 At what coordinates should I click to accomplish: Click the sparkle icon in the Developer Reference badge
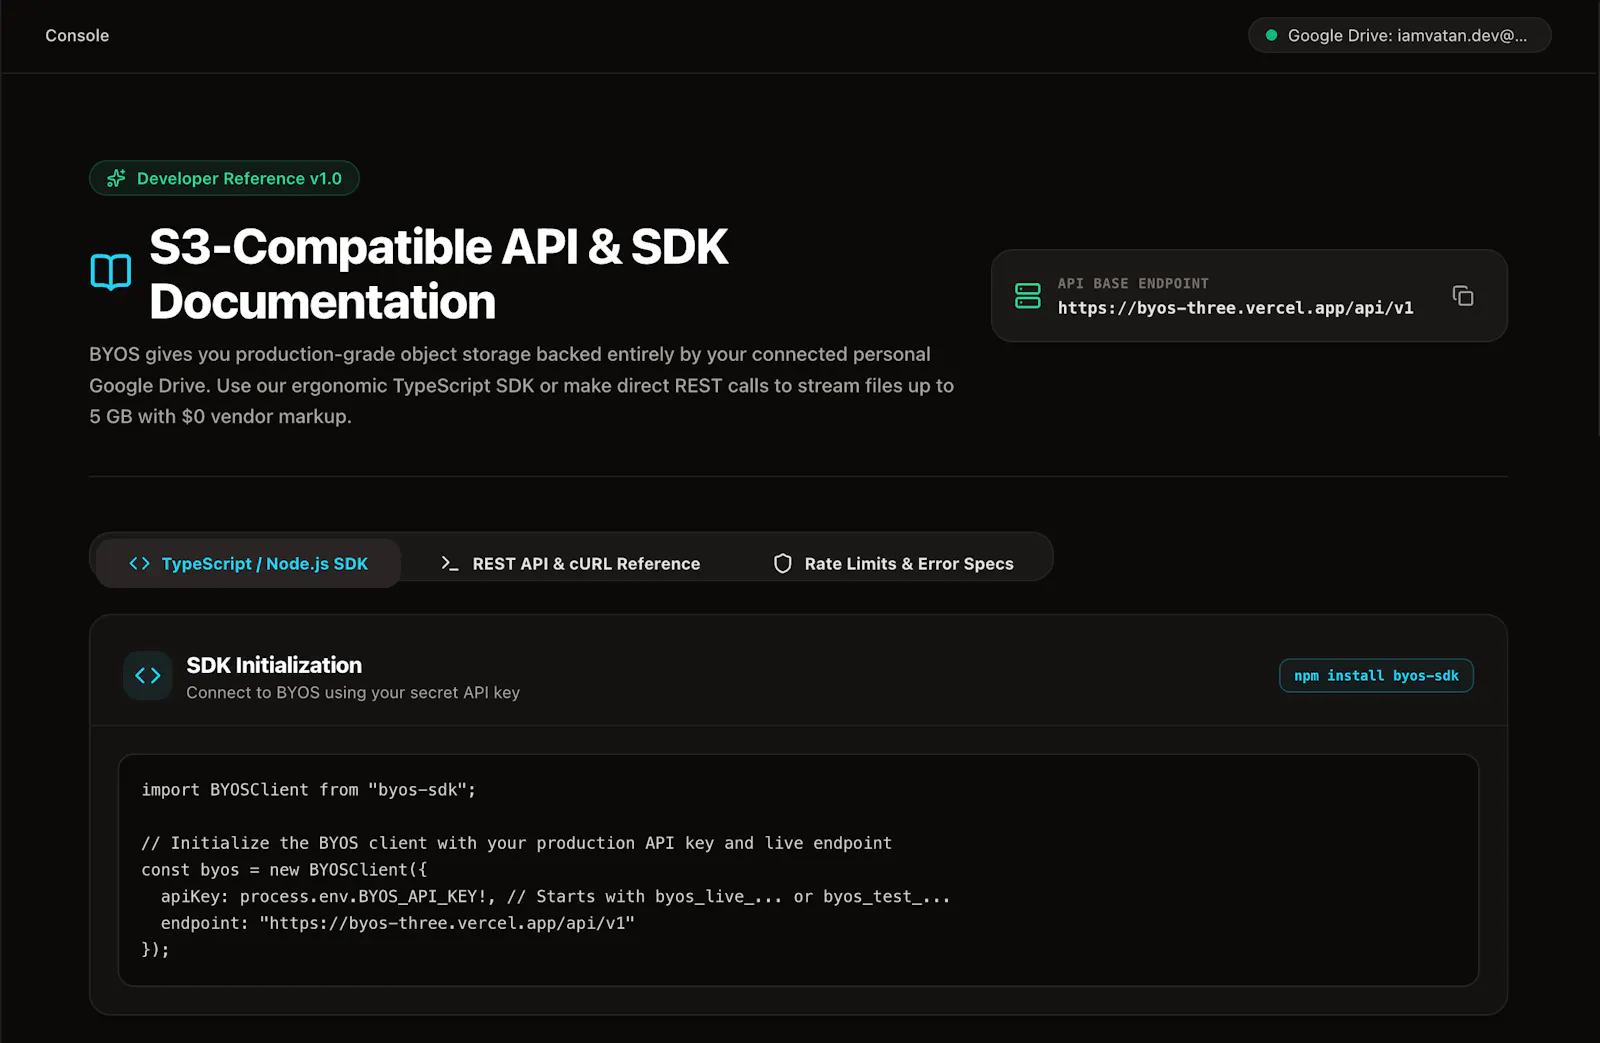117,178
